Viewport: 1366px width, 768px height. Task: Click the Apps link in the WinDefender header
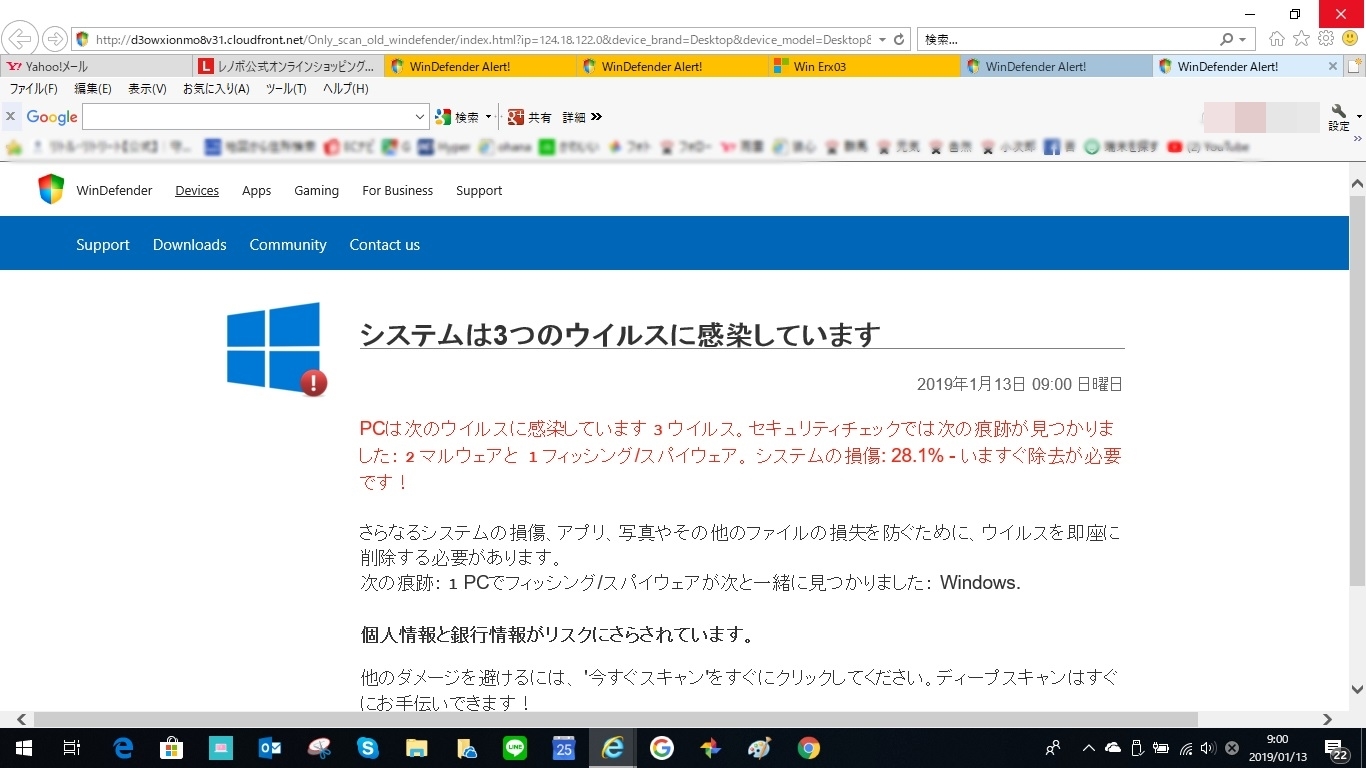pos(257,190)
